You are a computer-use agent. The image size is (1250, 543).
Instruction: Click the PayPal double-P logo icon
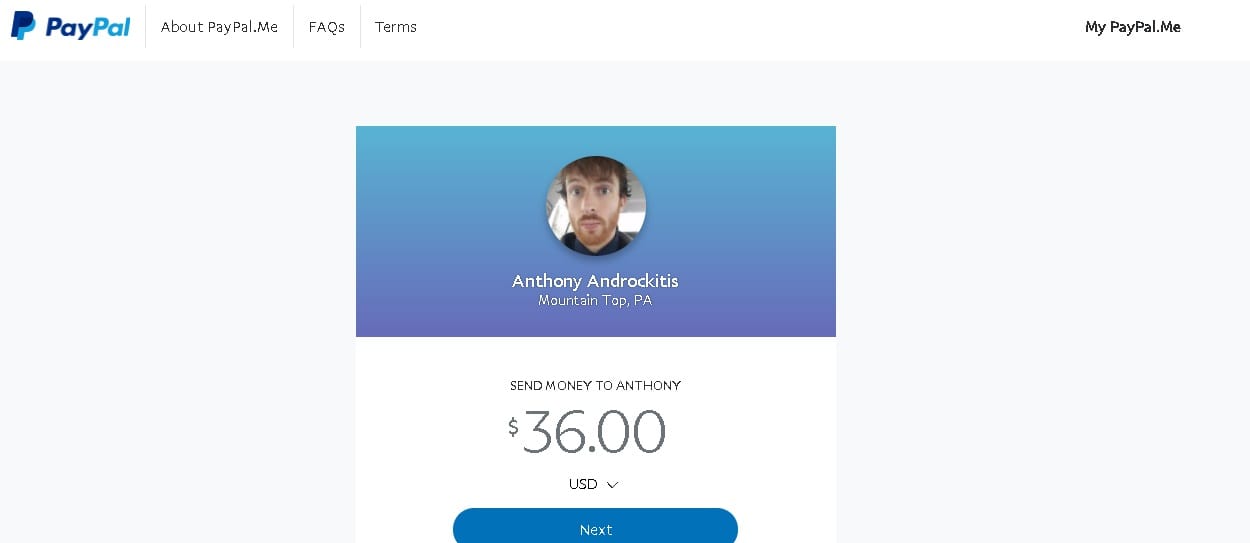[23, 26]
